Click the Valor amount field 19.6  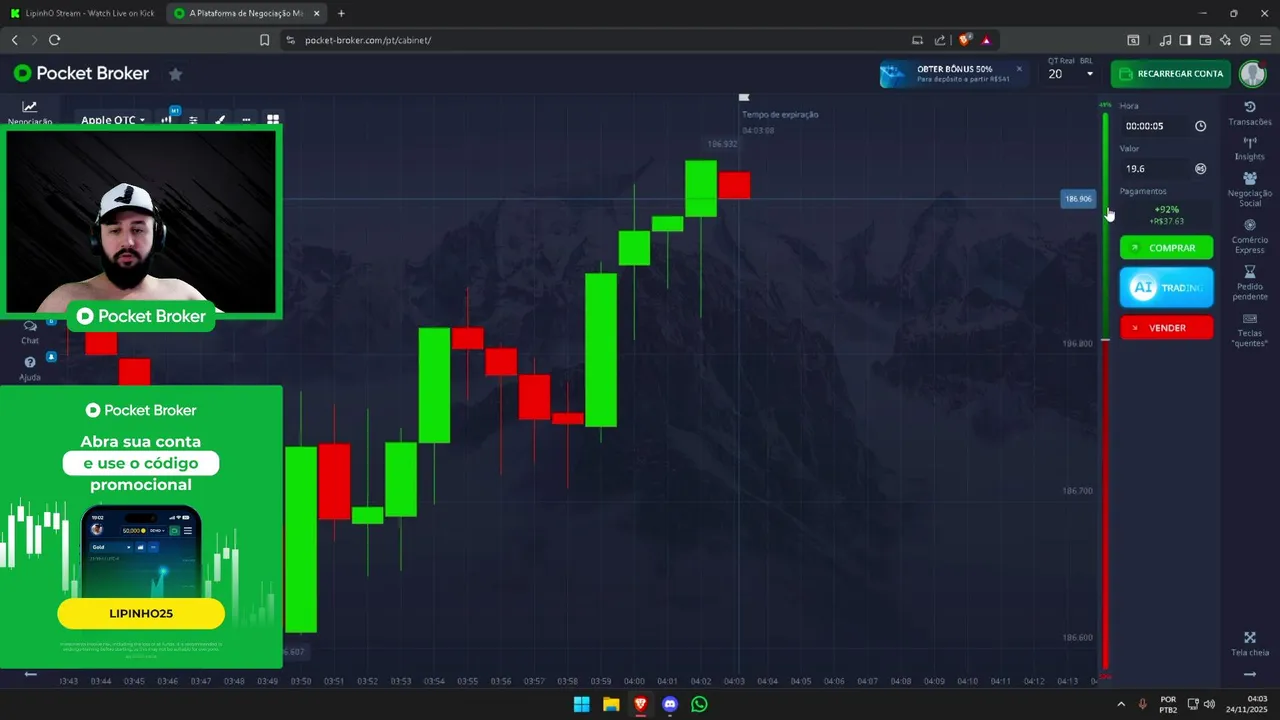pyautogui.click(x=1154, y=169)
